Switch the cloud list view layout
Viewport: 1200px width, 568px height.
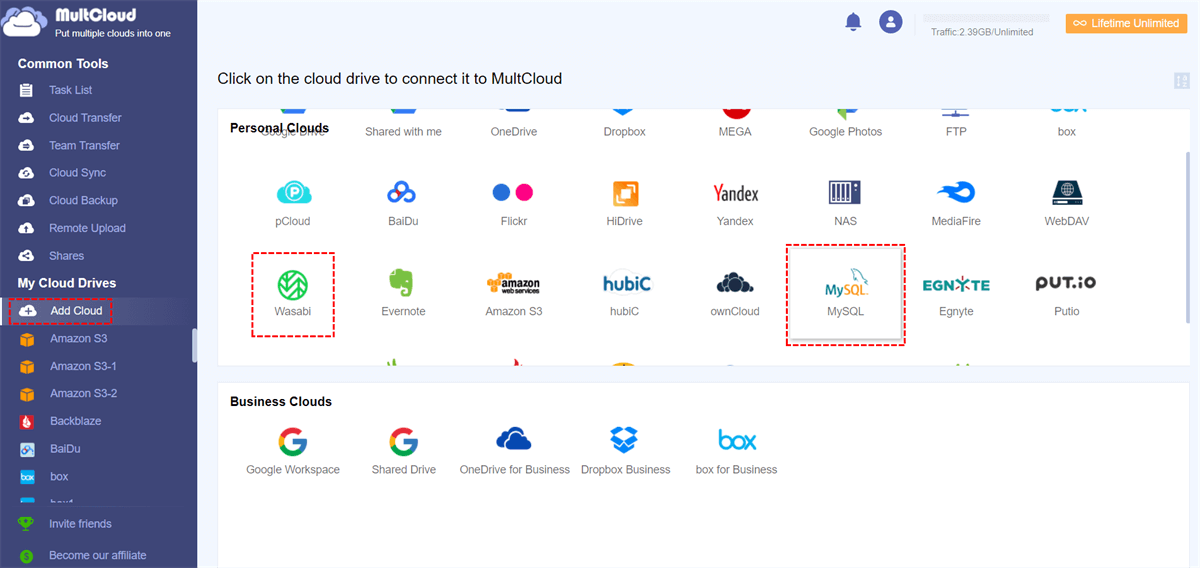pyautogui.click(x=1182, y=81)
